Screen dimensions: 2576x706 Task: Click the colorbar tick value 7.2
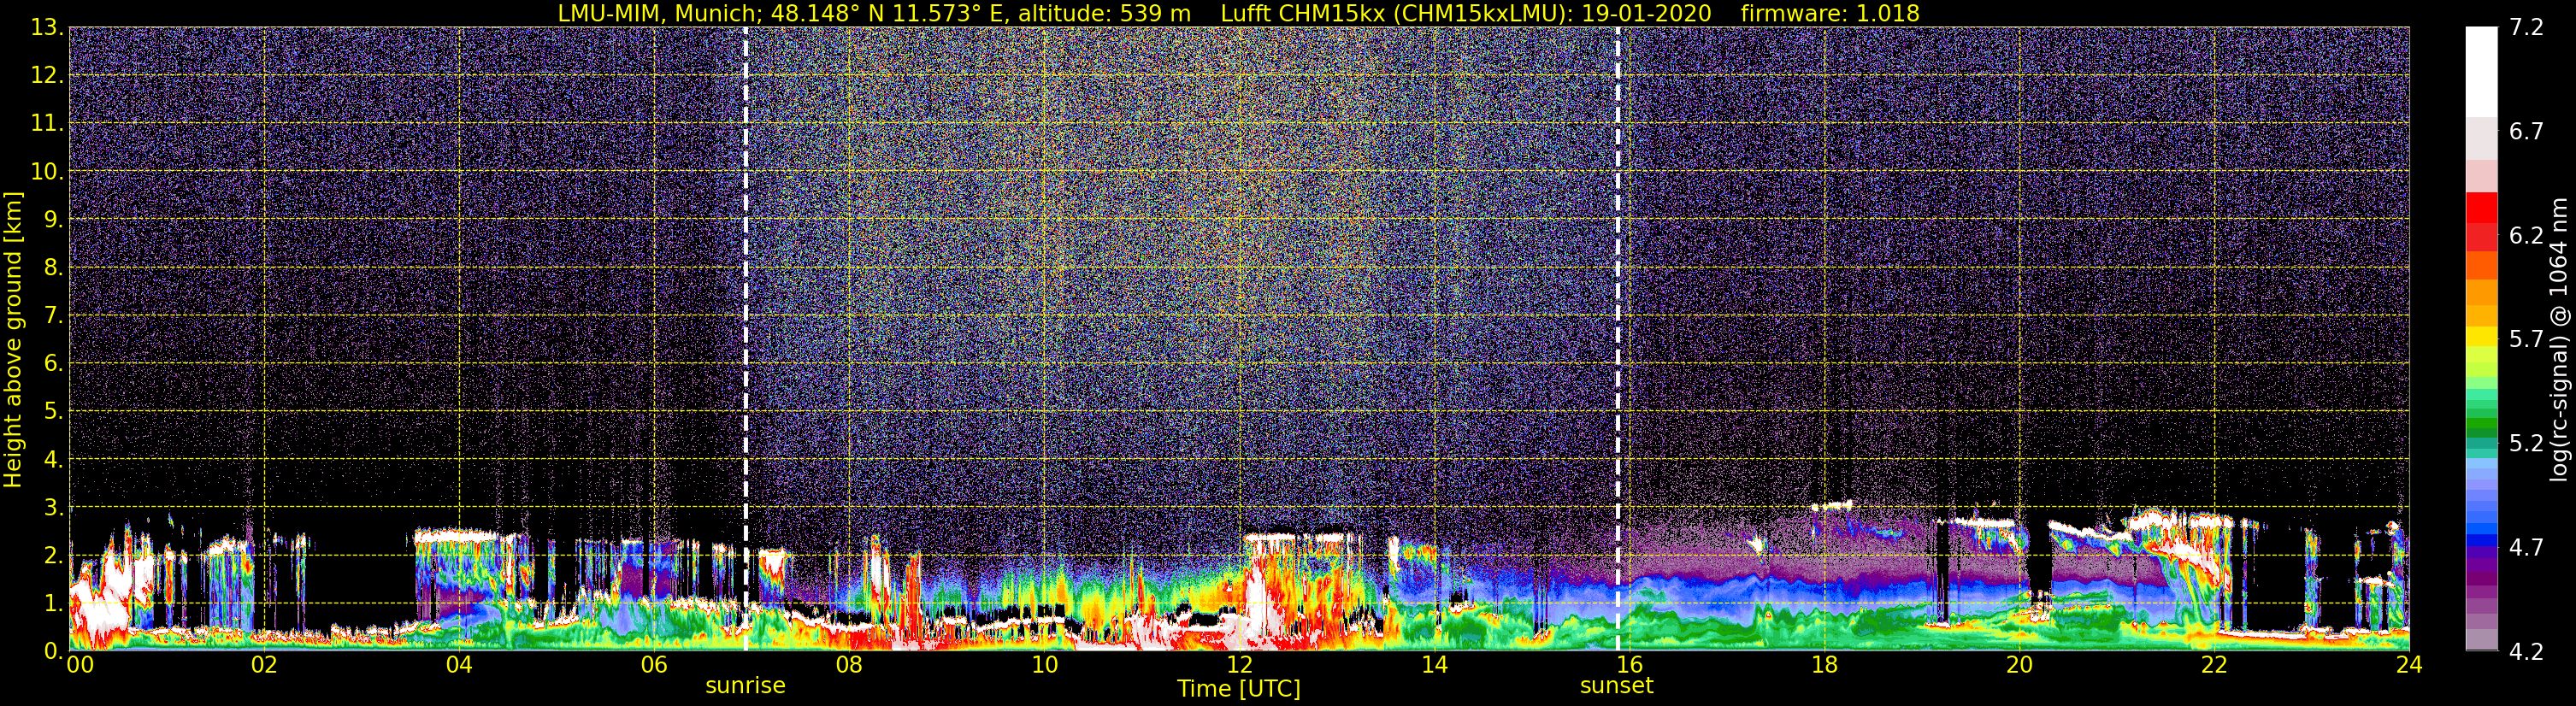point(2526,27)
